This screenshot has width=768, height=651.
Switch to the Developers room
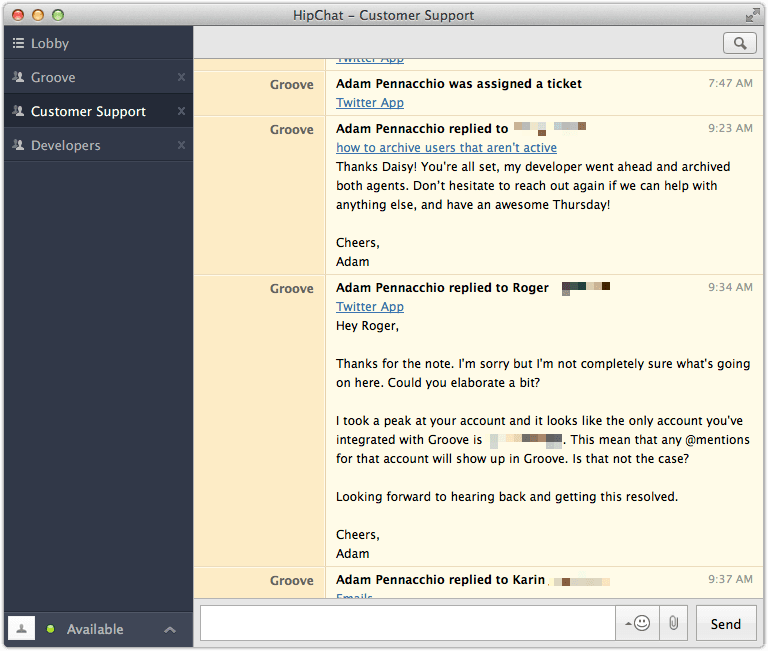65,146
